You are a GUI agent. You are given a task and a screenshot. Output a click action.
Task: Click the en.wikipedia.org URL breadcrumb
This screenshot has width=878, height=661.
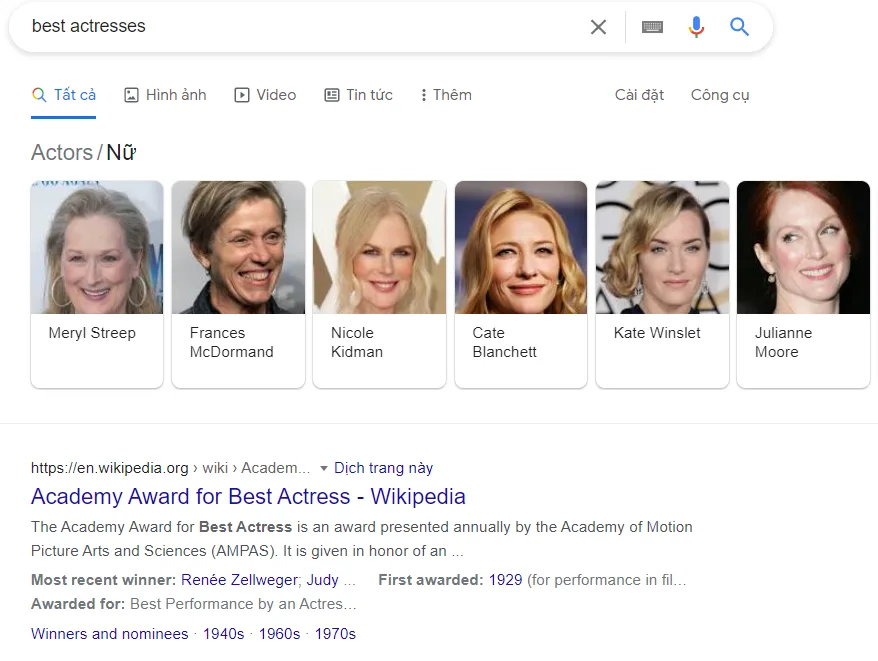coord(170,468)
